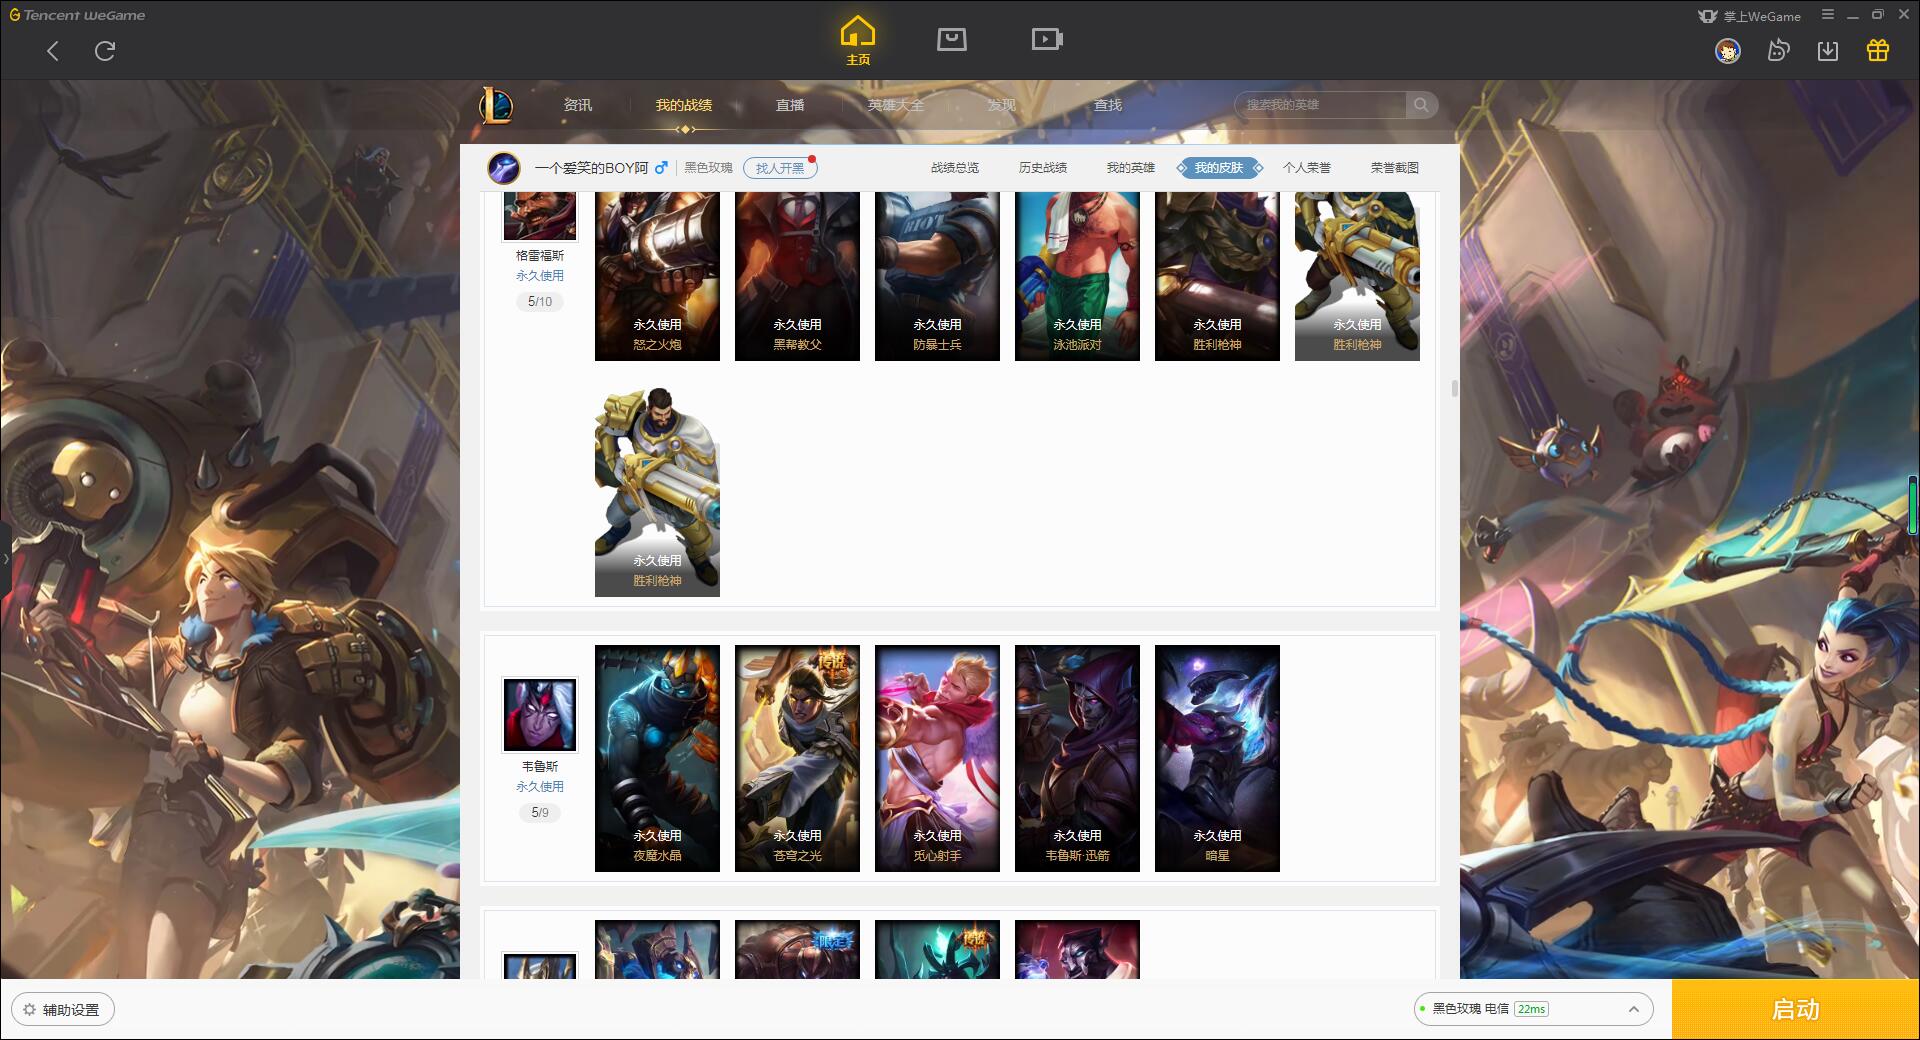Image resolution: width=1920 pixels, height=1040 pixels.
Task: Open the 历史战绩 sub-tab
Action: (x=1043, y=168)
